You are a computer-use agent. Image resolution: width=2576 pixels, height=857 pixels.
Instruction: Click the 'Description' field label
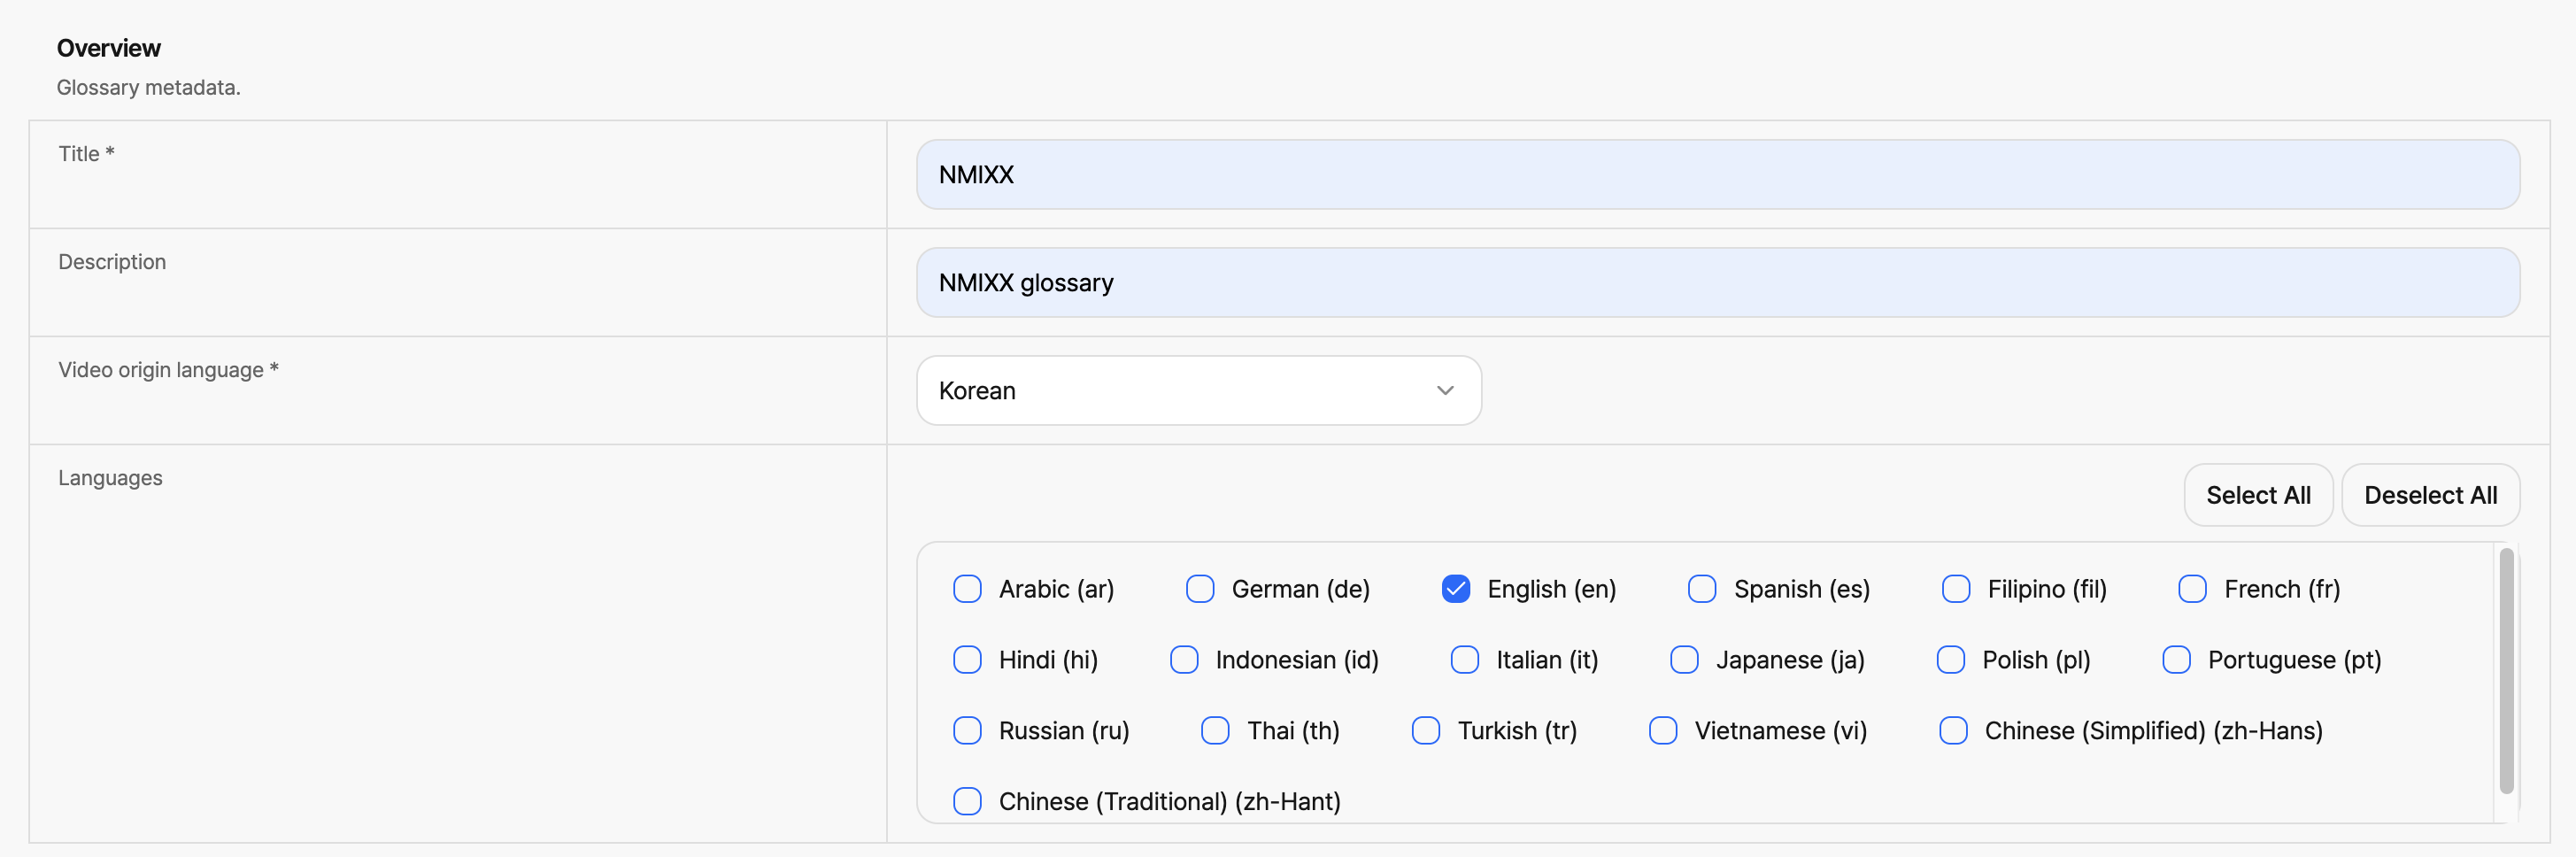tap(112, 262)
